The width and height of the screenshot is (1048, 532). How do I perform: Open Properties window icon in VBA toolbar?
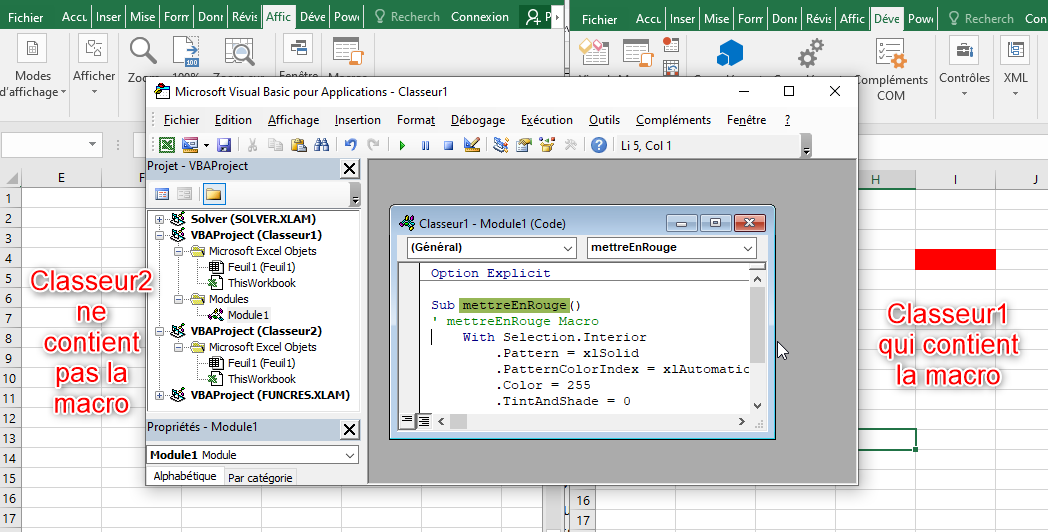click(x=524, y=145)
